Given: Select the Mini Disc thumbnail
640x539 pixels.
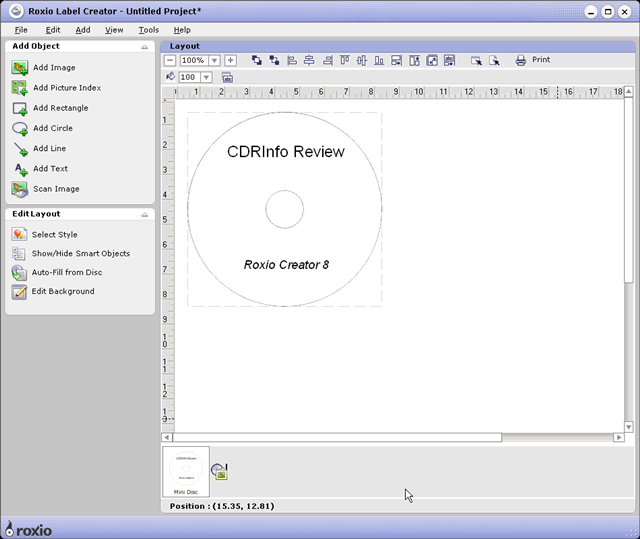Looking at the screenshot, I should click(186, 472).
